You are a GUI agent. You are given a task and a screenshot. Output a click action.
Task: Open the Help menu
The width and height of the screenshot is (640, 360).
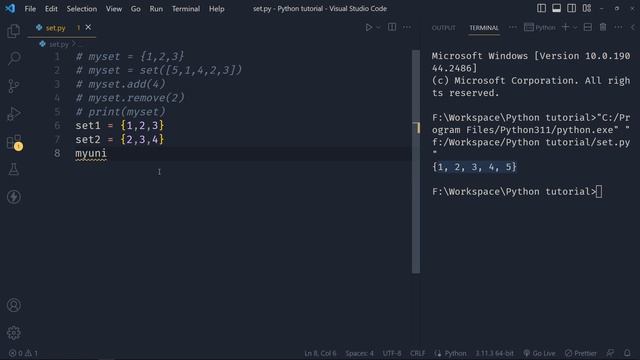216,9
